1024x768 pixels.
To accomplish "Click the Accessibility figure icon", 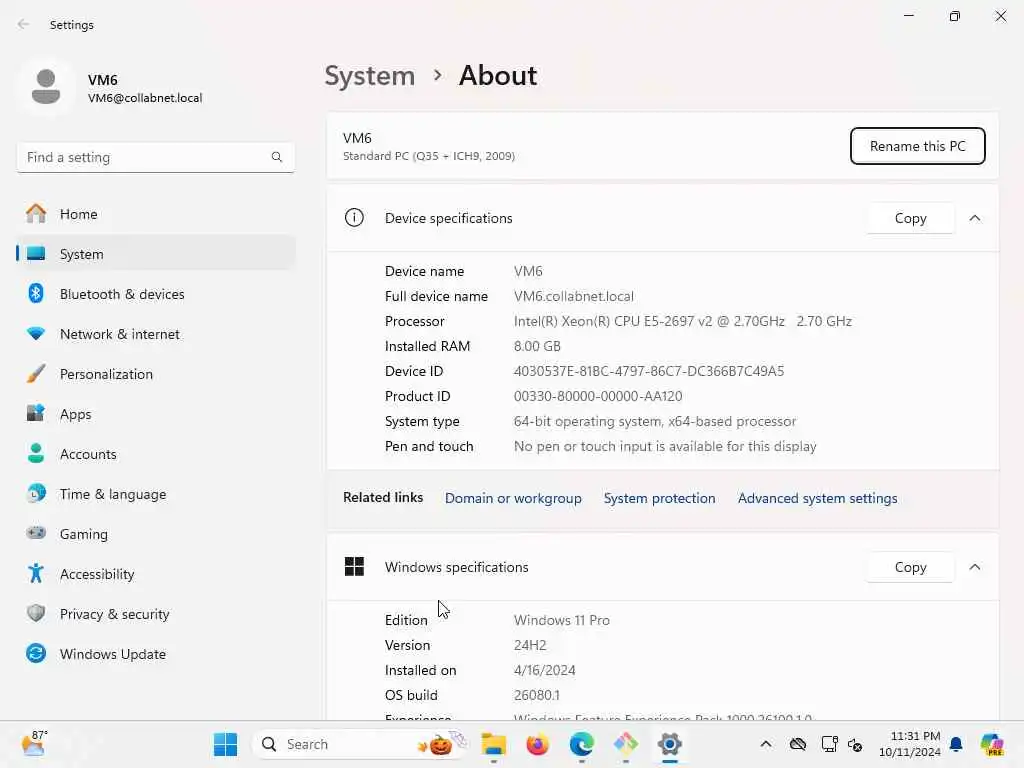I will [36, 573].
